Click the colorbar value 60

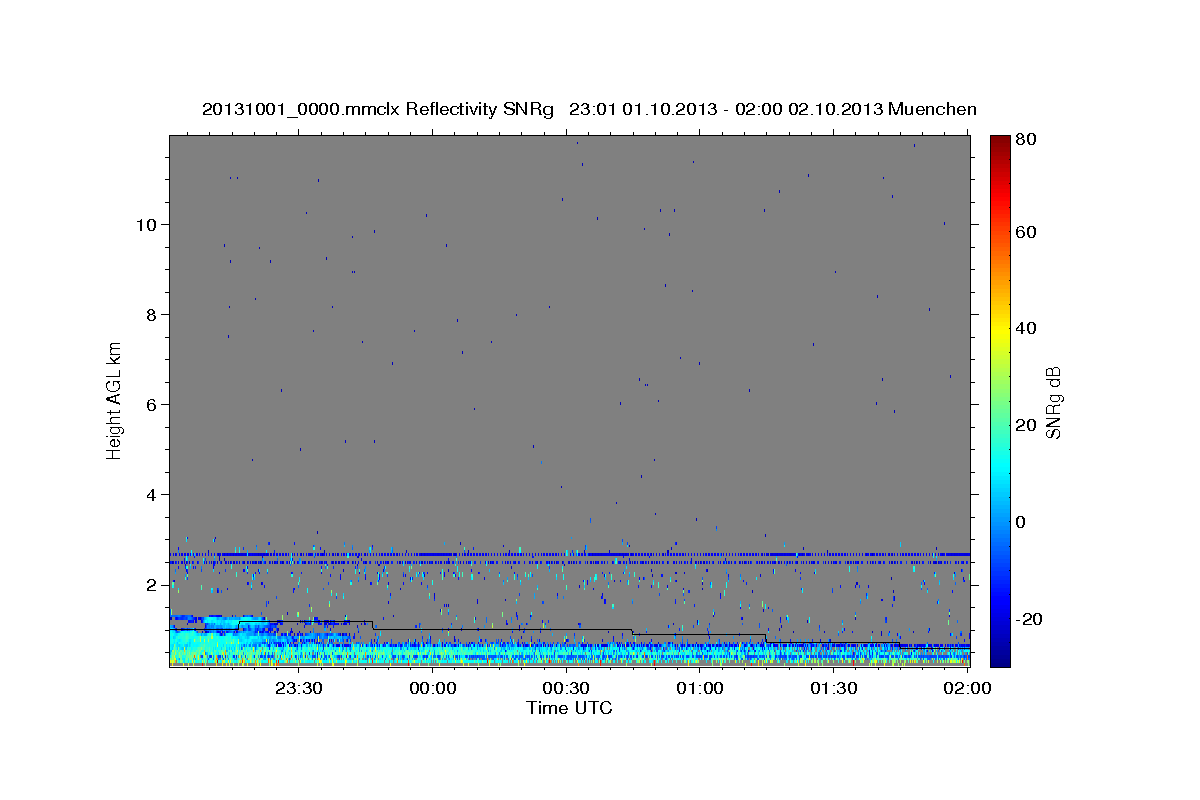click(1028, 232)
